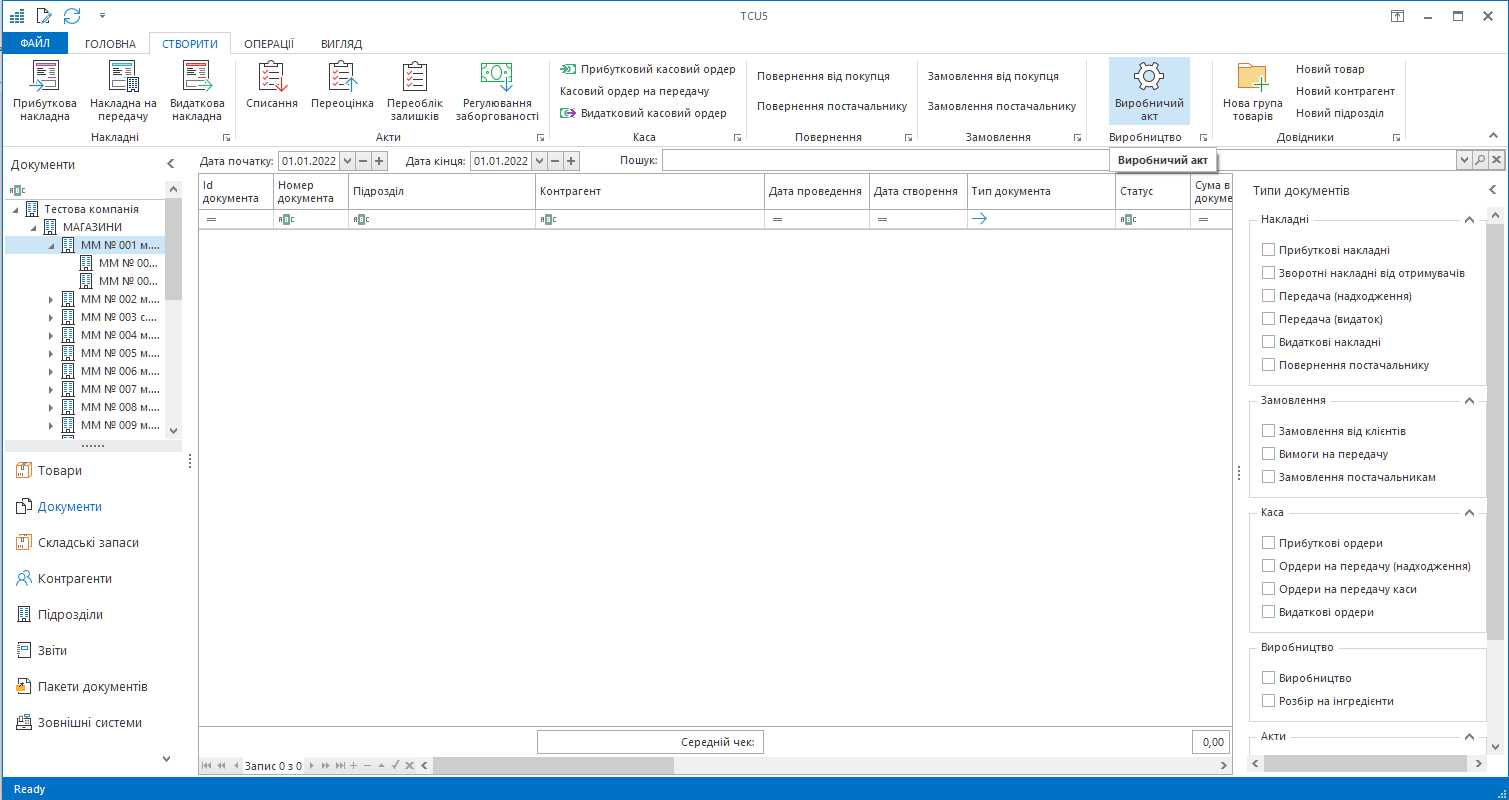The image size is (1509, 800).
Task: Click Новий контрагент
Action: point(1345,91)
